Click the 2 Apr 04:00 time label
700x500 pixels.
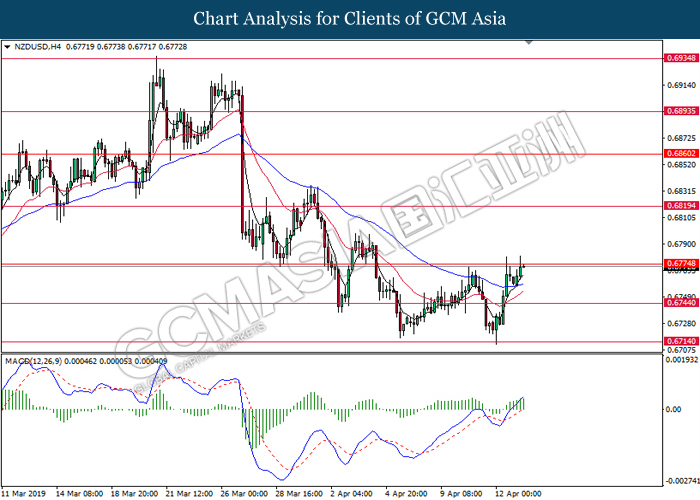[351, 494]
